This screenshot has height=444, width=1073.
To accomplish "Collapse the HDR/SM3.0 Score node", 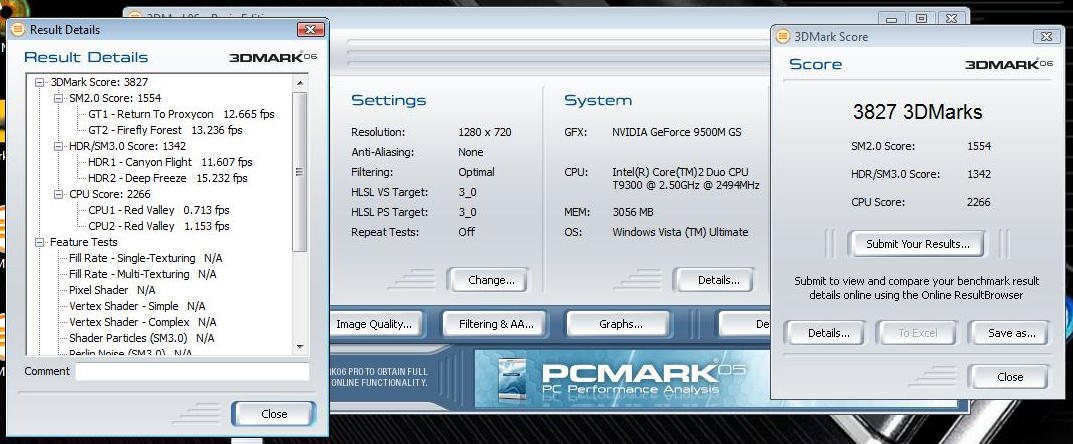I will coord(59,146).
